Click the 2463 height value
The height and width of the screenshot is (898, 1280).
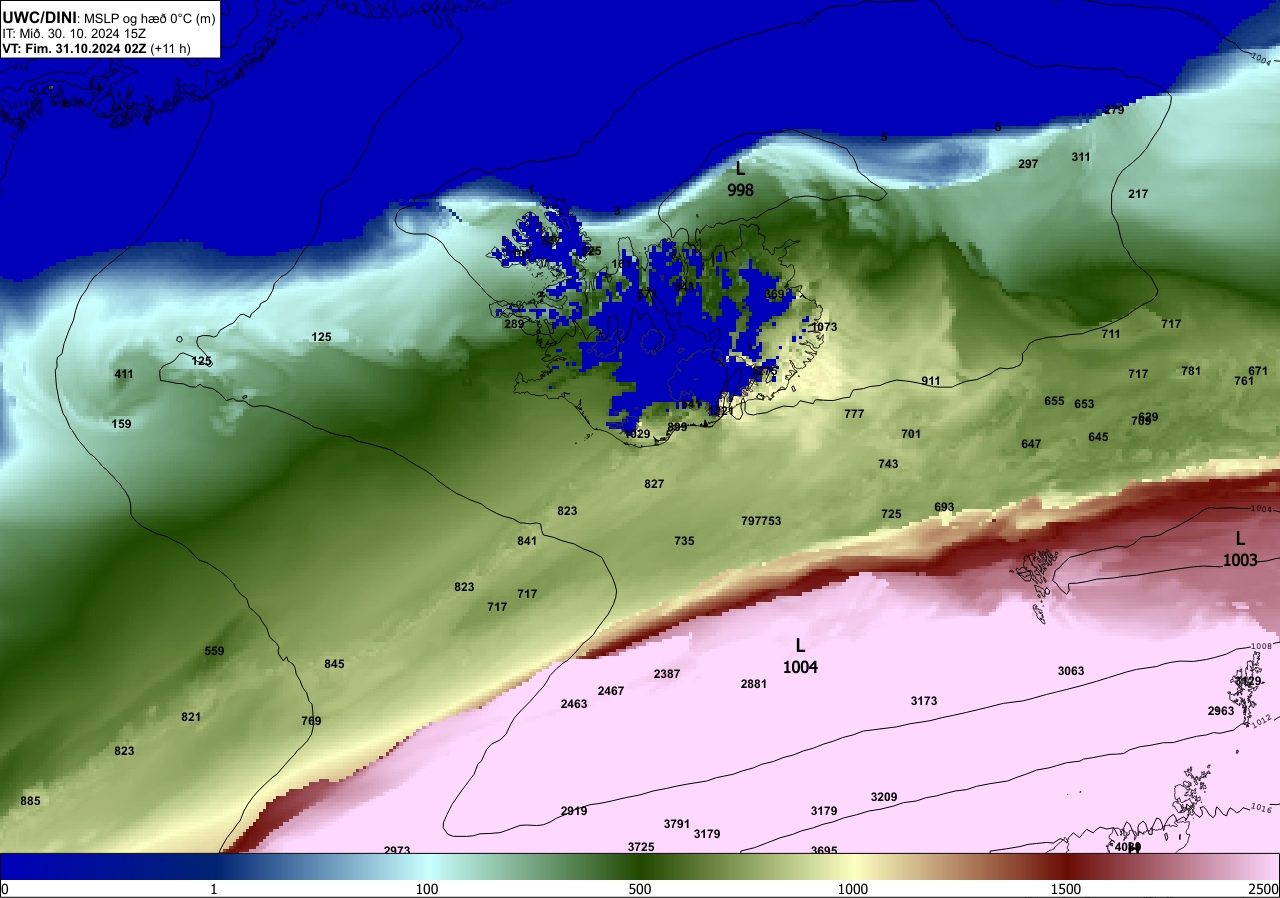coord(574,704)
